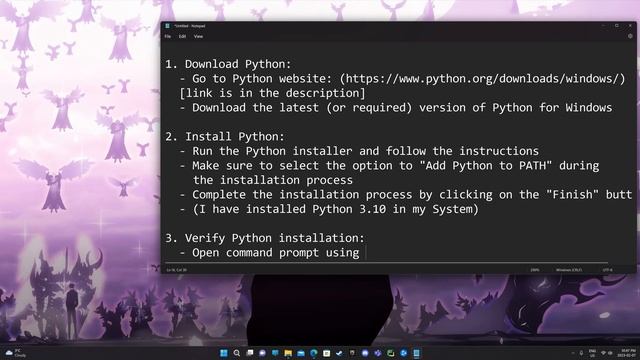Viewport: 640px width, 360px height.
Task: Click "Download the latest (or required)" line
Action: coord(396,108)
